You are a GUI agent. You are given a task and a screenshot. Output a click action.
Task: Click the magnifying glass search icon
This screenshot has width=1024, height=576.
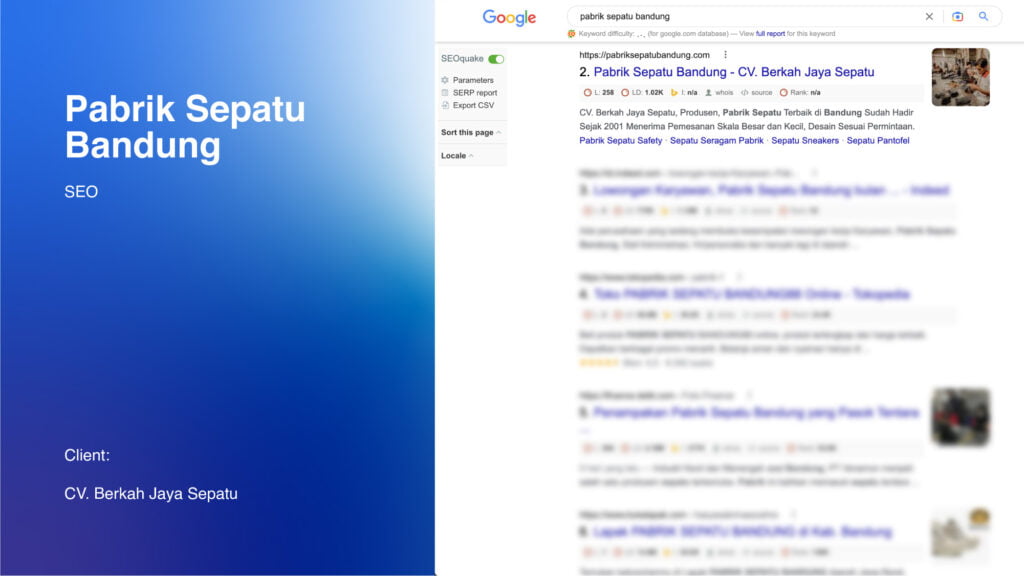click(984, 17)
